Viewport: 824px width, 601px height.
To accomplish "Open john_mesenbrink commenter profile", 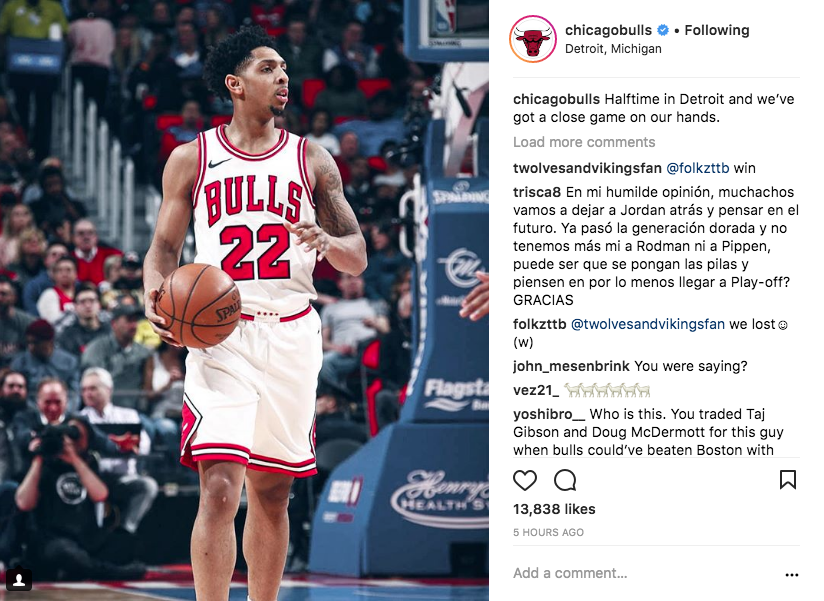I will click(571, 366).
